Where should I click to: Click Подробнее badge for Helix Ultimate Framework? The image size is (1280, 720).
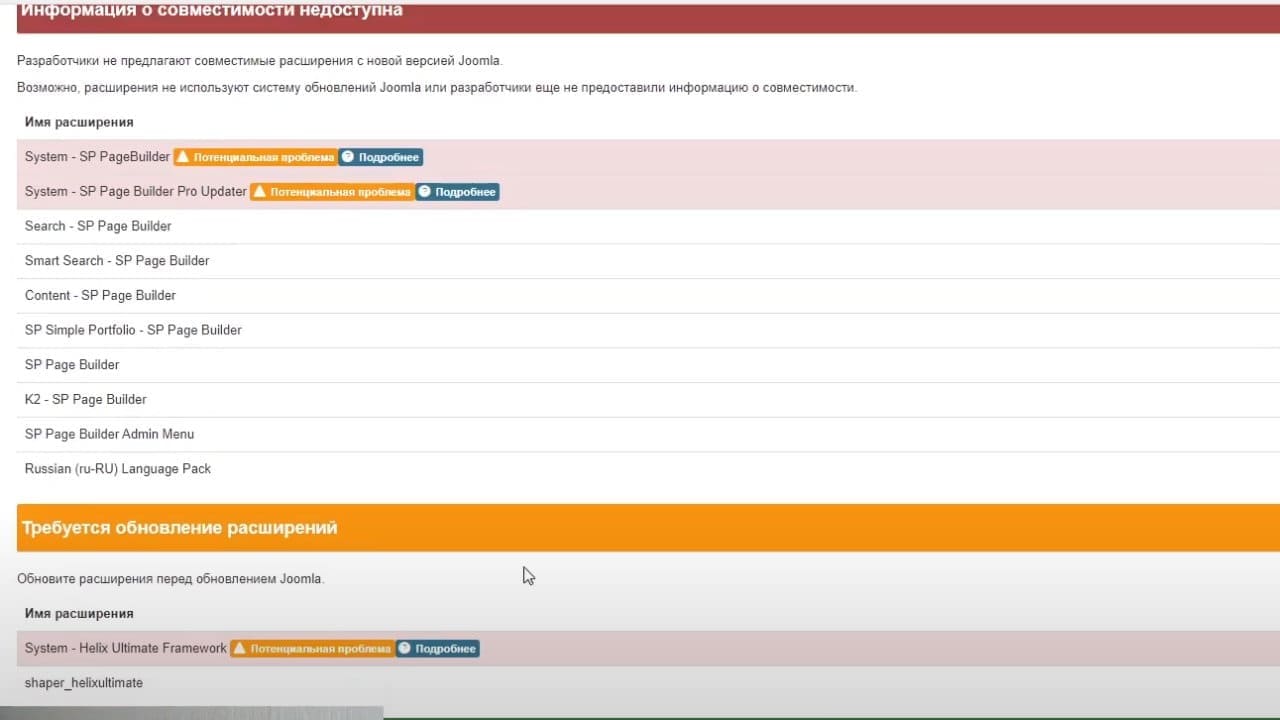pos(437,649)
